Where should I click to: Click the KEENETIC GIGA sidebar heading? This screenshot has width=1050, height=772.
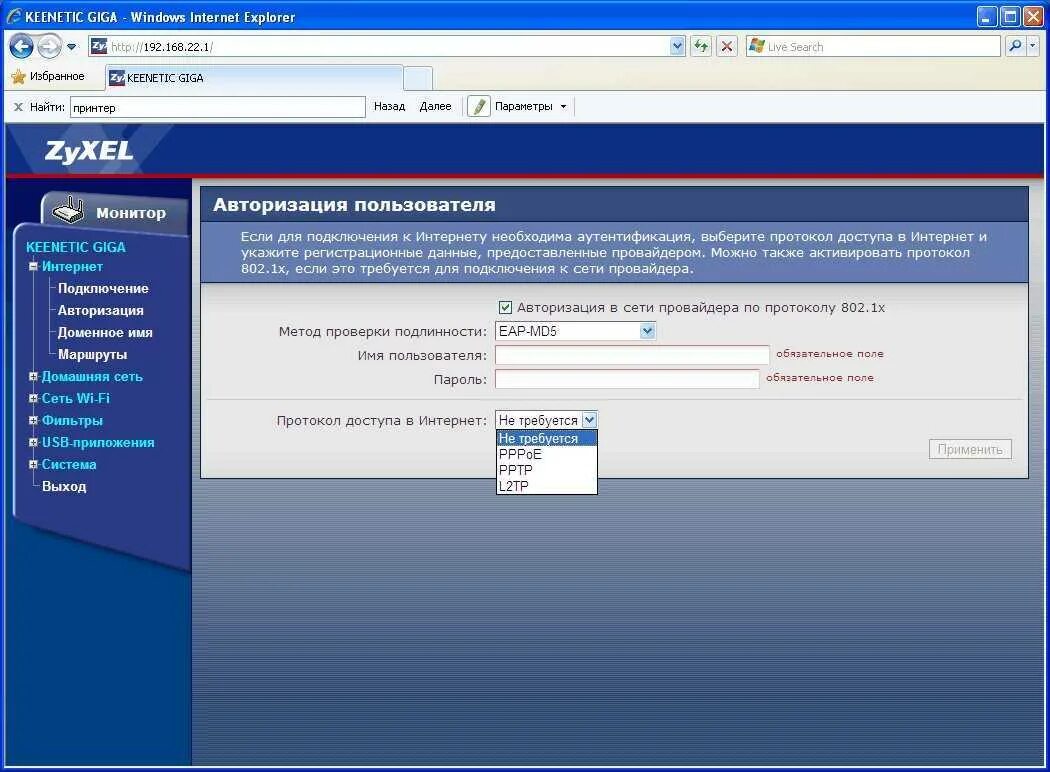click(76, 247)
